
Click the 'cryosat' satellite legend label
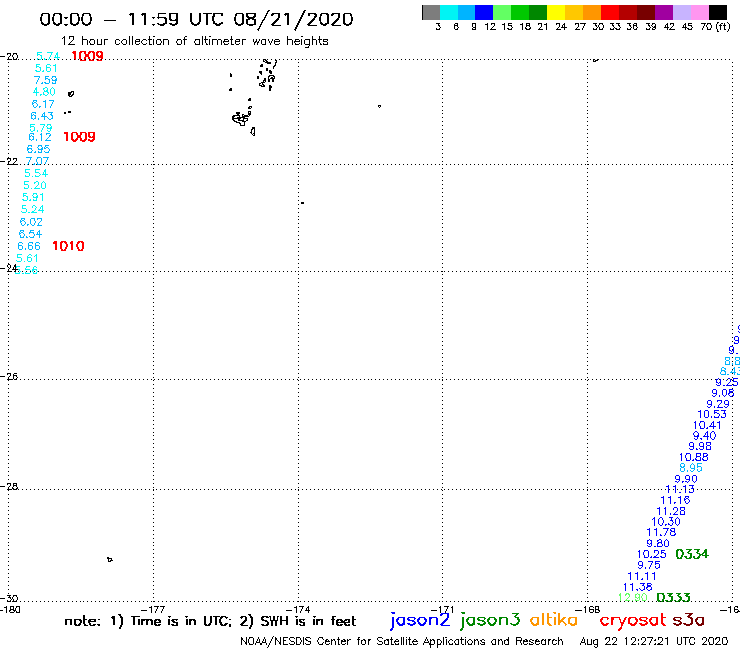pyautogui.click(x=632, y=621)
